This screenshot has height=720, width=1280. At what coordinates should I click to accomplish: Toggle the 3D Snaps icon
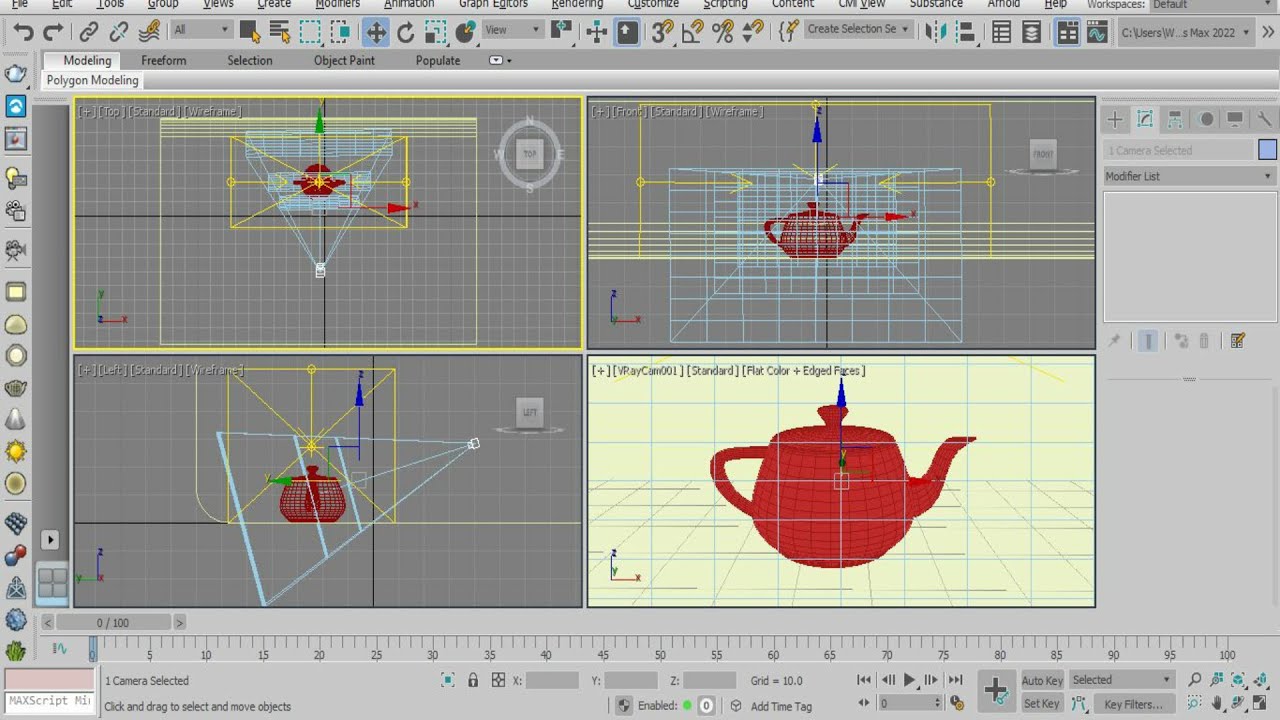click(662, 32)
